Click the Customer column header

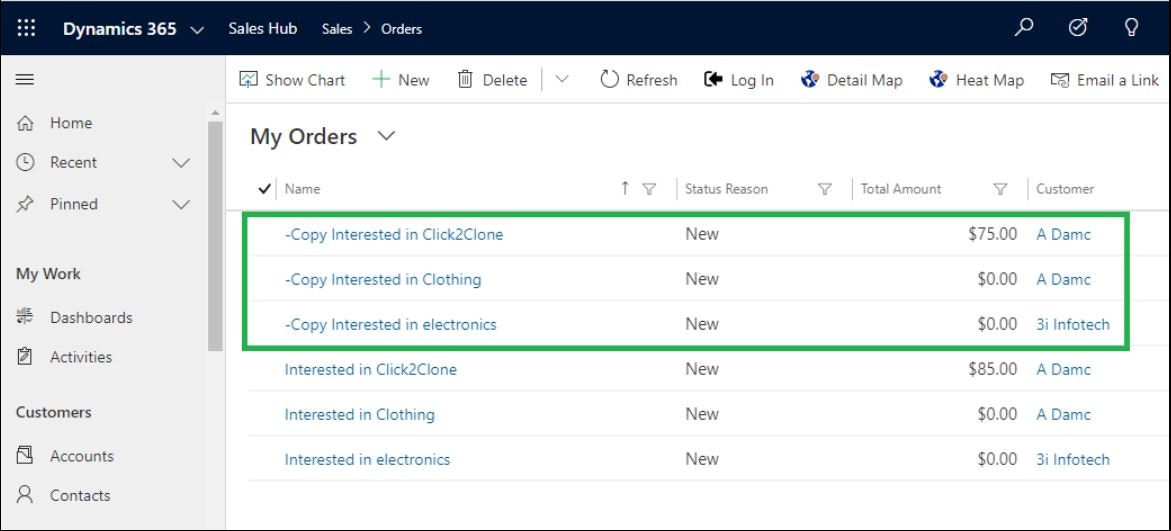coord(1064,189)
